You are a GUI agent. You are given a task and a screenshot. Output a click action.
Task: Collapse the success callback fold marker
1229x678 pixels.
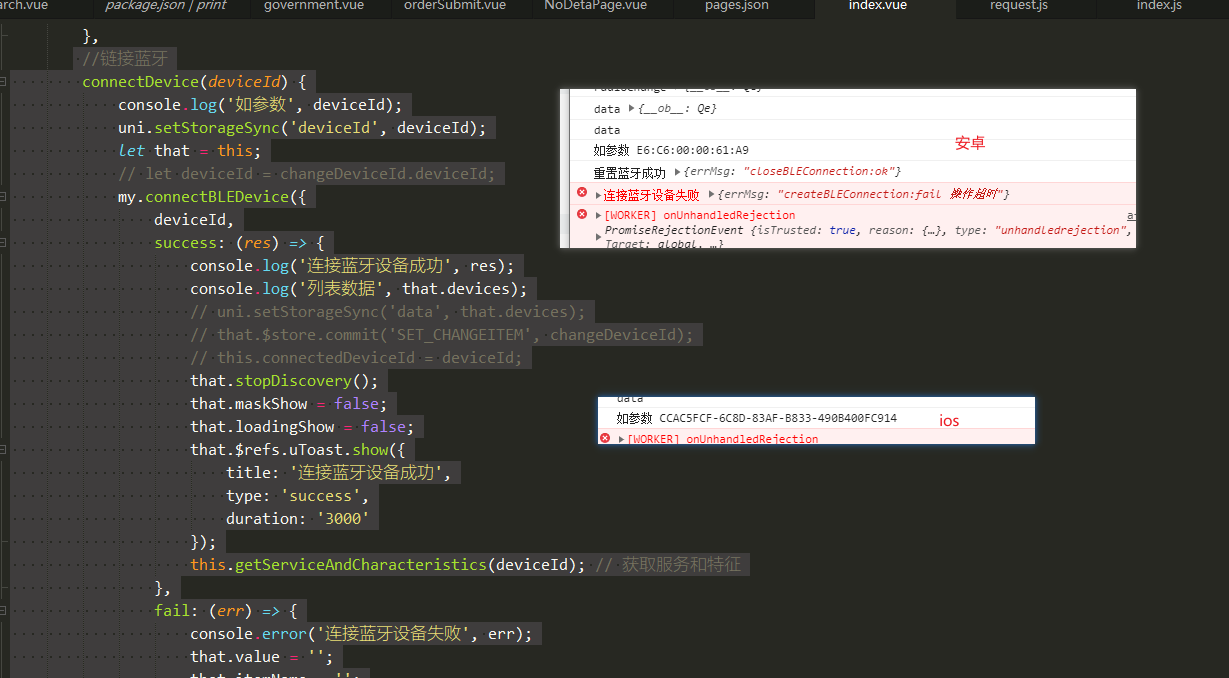4,243
